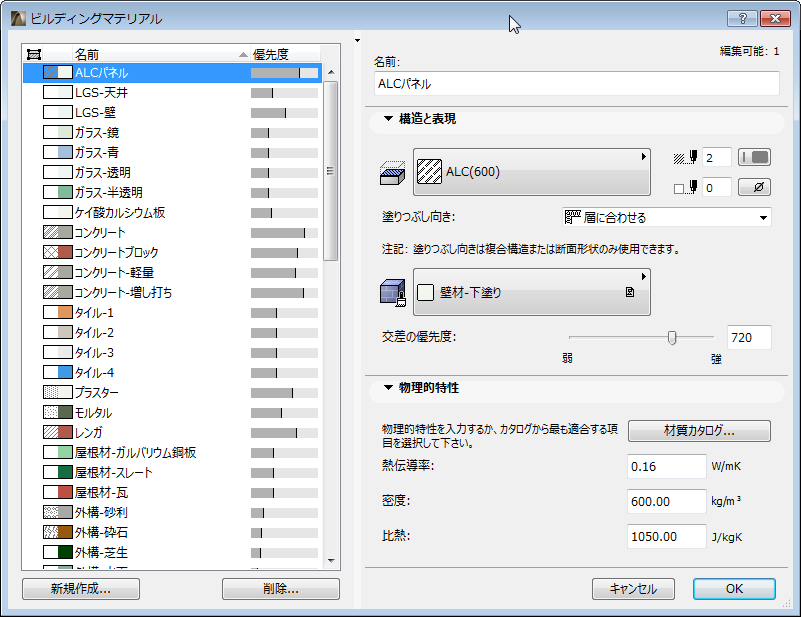This screenshot has width=801, height=617.
Task: Click the panel collapse arrow above divider
Action: point(358,40)
